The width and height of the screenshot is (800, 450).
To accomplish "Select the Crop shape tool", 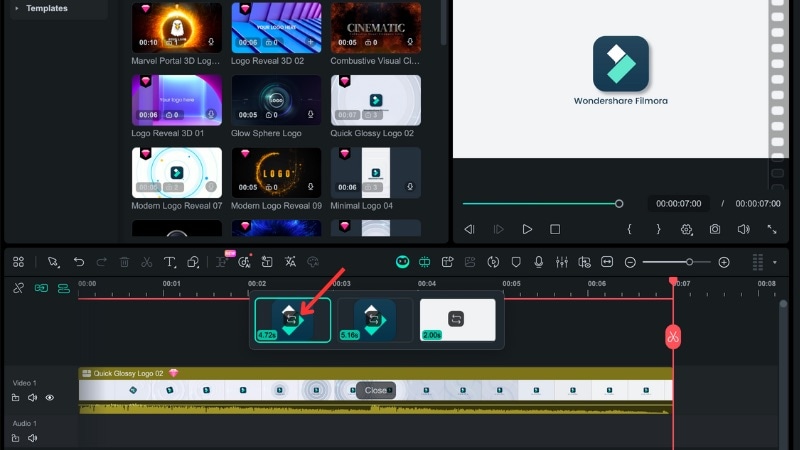I will (x=193, y=262).
